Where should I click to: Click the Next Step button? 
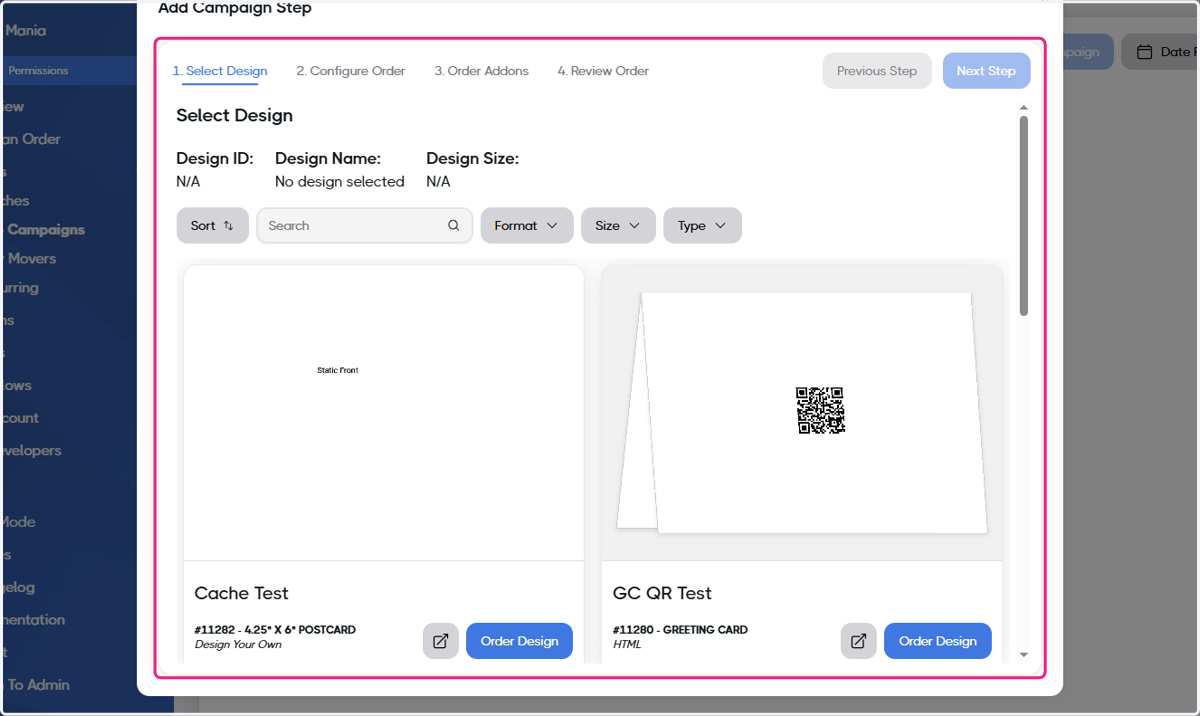click(986, 71)
